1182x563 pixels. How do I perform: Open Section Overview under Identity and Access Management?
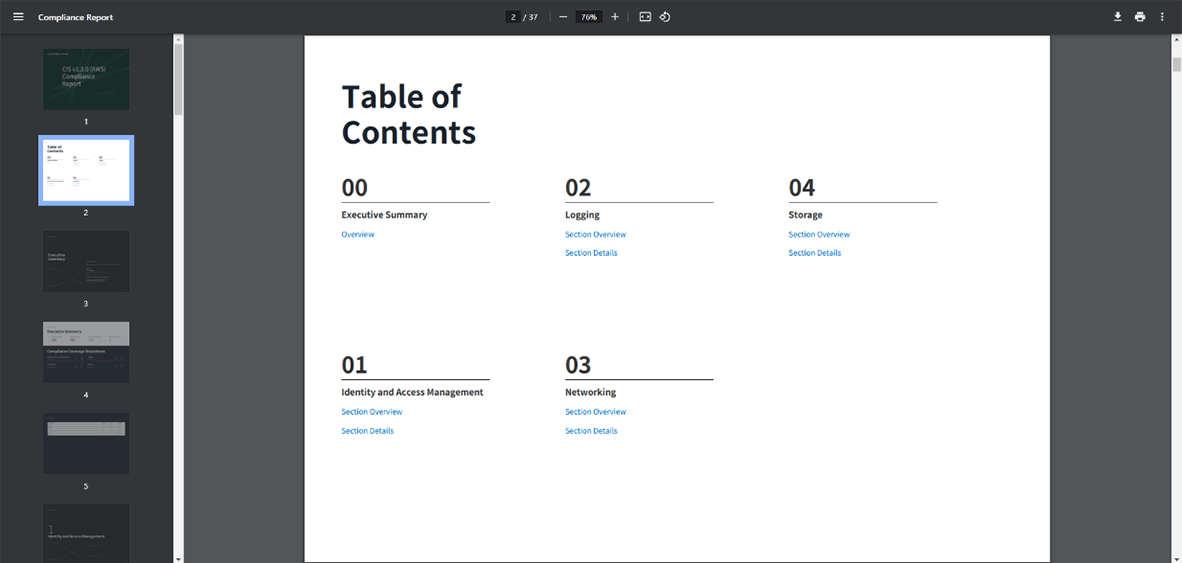tap(372, 412)
